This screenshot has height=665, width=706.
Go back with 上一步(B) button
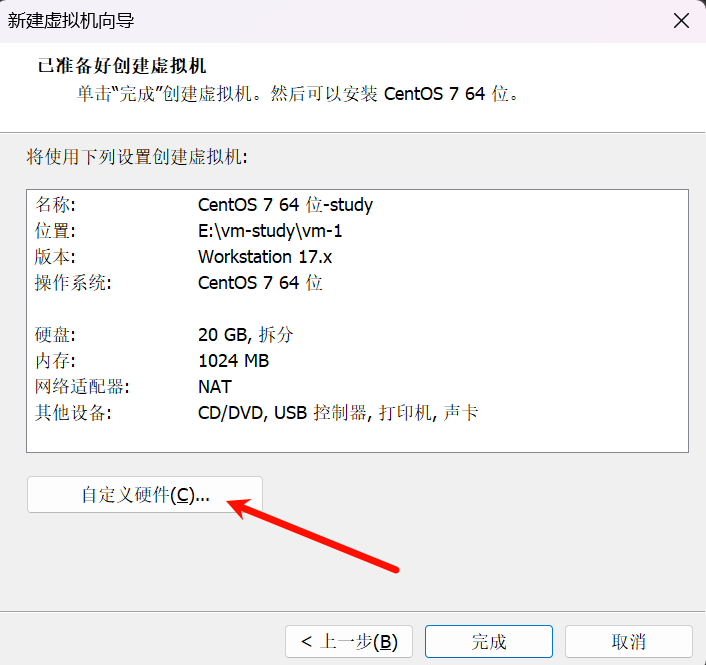point(349,641)
